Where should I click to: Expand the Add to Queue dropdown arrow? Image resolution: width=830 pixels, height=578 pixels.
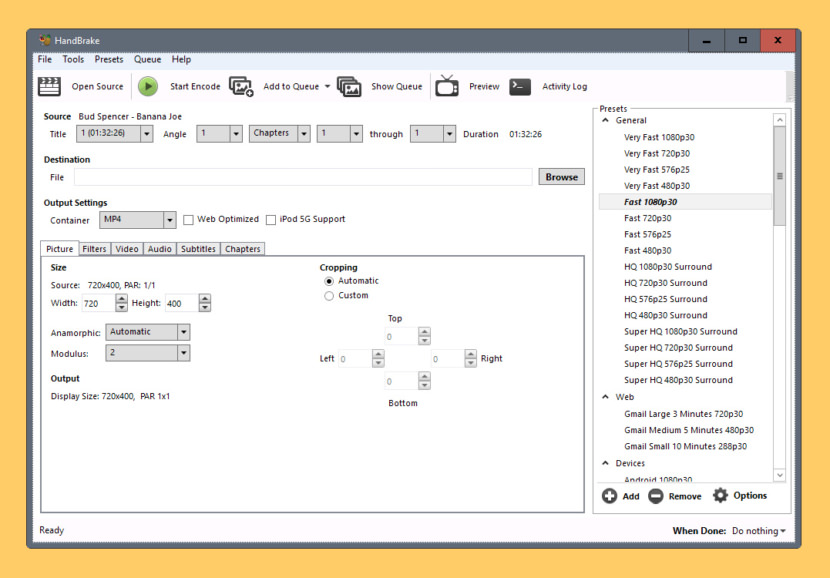[327, 86]
